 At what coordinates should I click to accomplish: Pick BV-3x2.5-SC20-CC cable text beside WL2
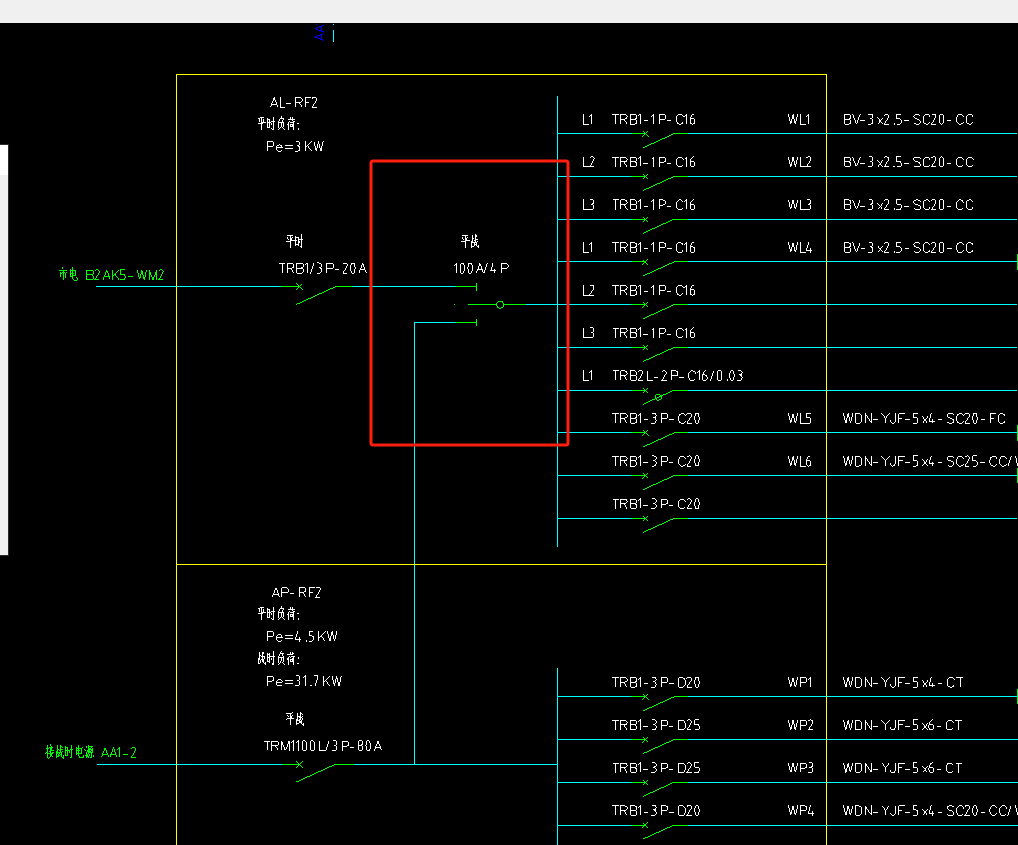908,162
